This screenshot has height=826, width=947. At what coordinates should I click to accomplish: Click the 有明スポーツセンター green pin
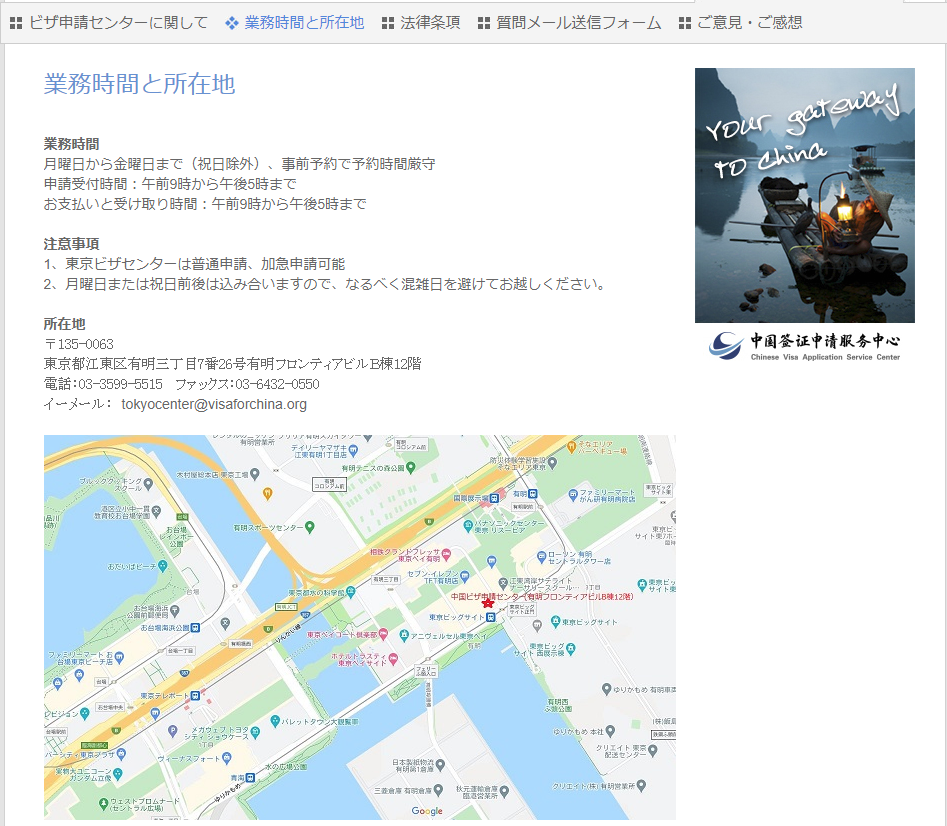pos(310,527)
